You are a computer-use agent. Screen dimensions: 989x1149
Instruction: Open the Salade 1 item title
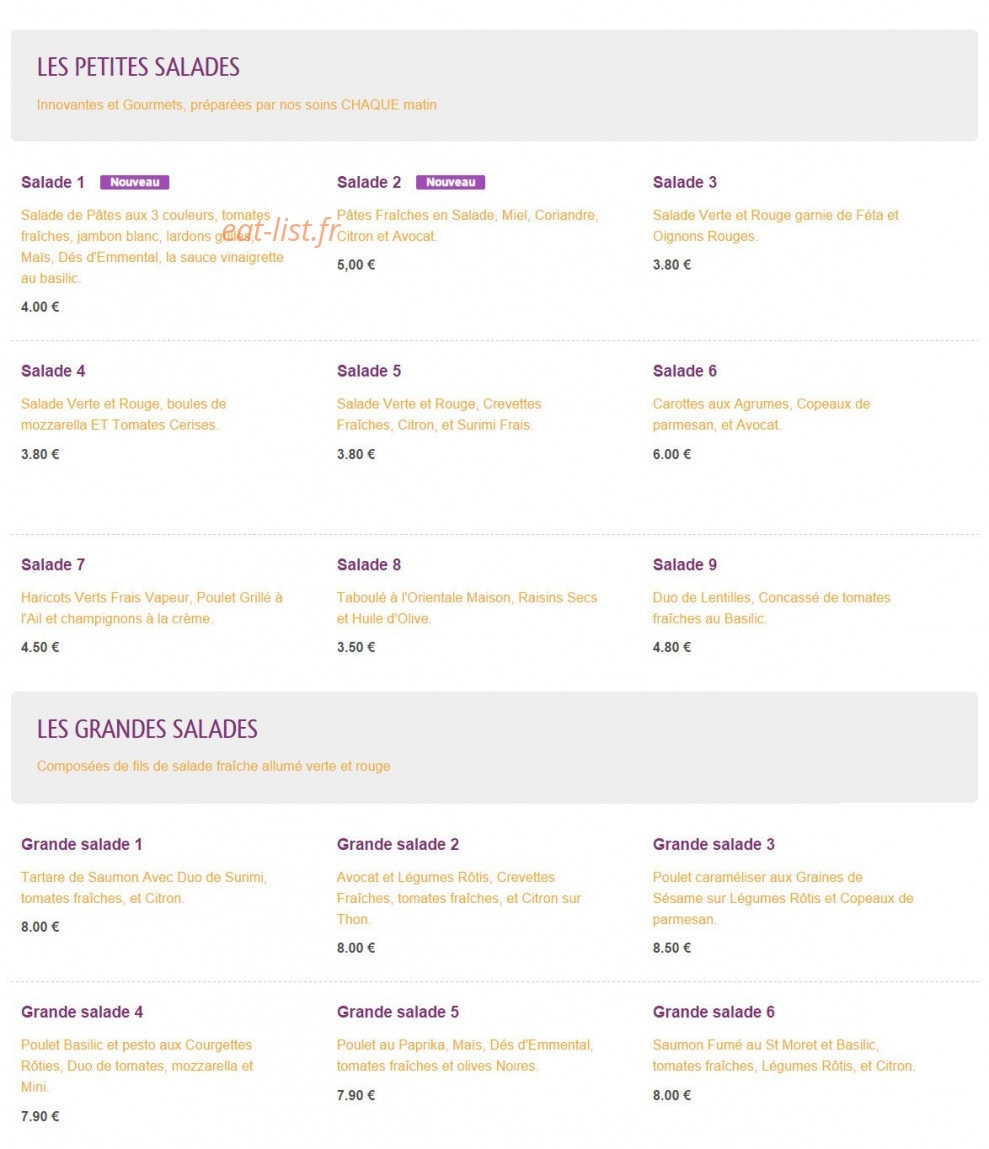coord(53,182)
